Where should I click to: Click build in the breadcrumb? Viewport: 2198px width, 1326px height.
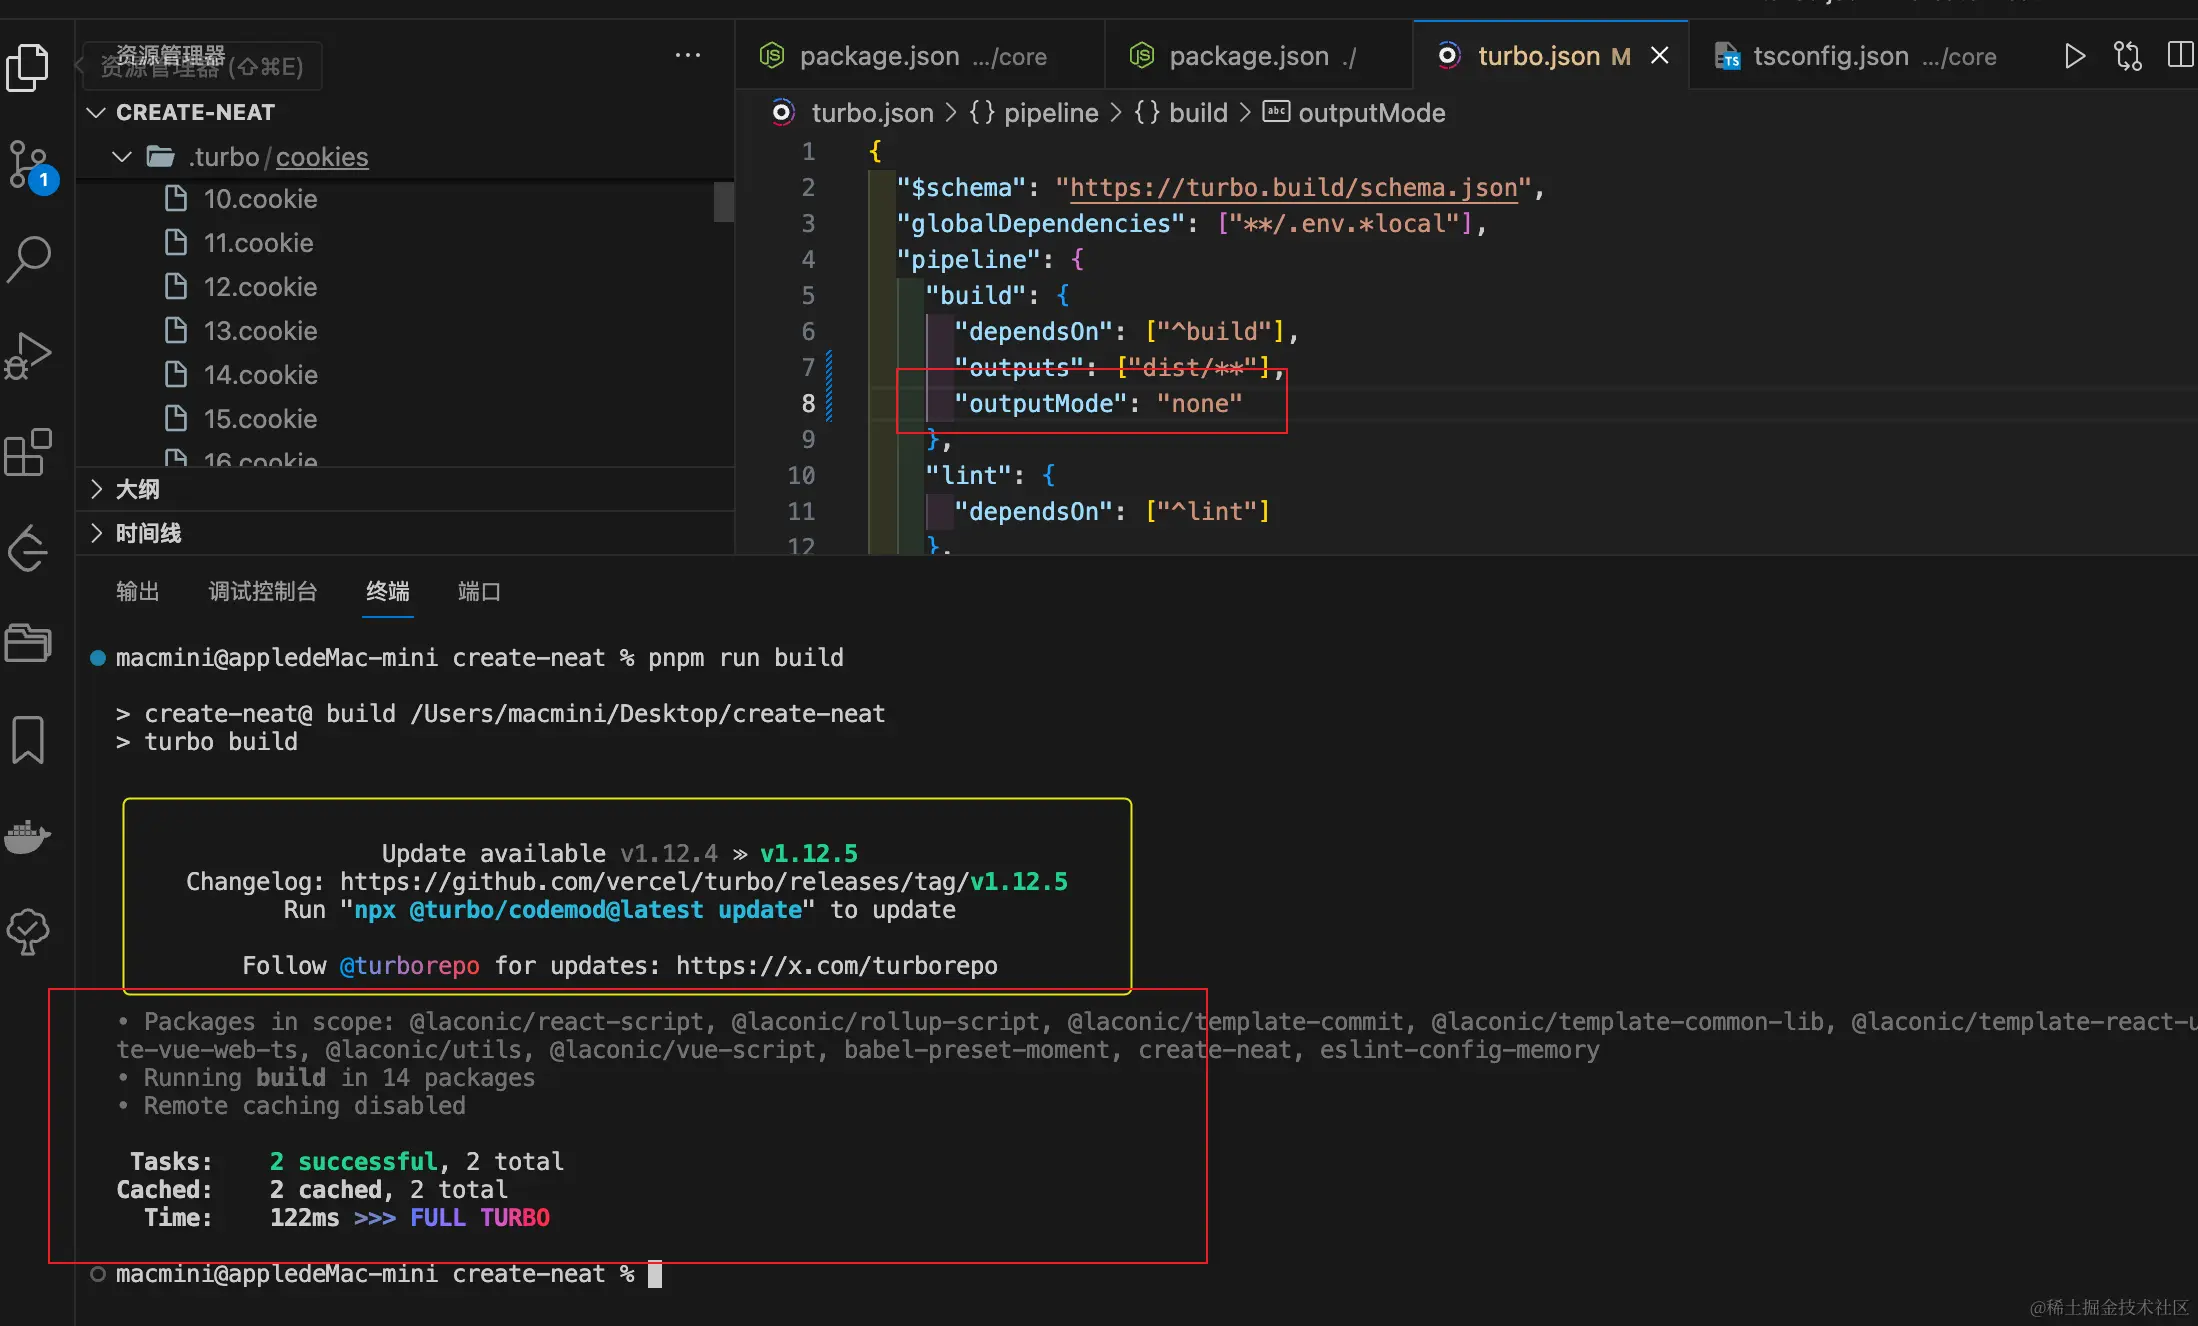[x=1198, y=113]
